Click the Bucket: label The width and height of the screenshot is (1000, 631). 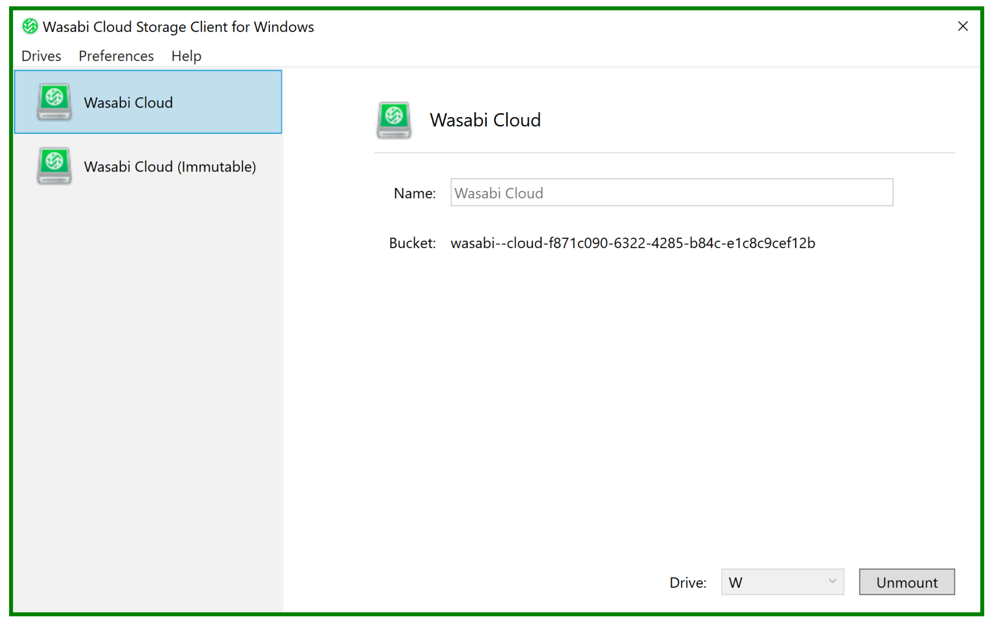[413, 243]
